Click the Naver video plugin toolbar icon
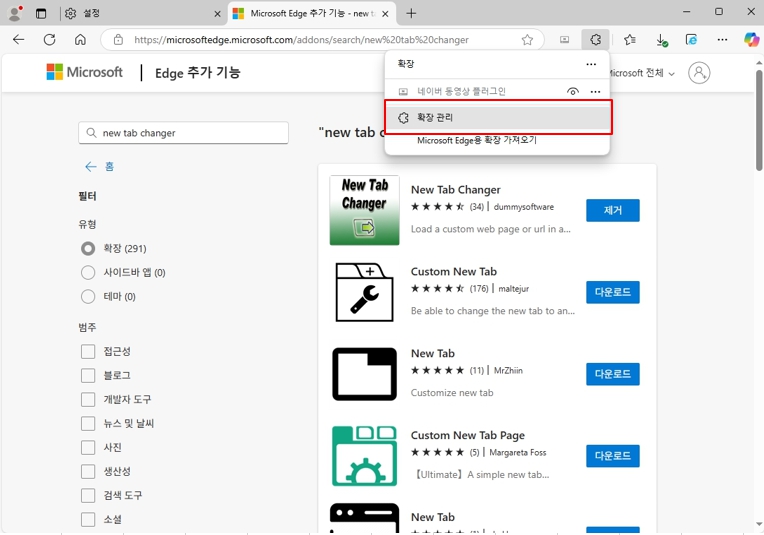 (564, 39)
